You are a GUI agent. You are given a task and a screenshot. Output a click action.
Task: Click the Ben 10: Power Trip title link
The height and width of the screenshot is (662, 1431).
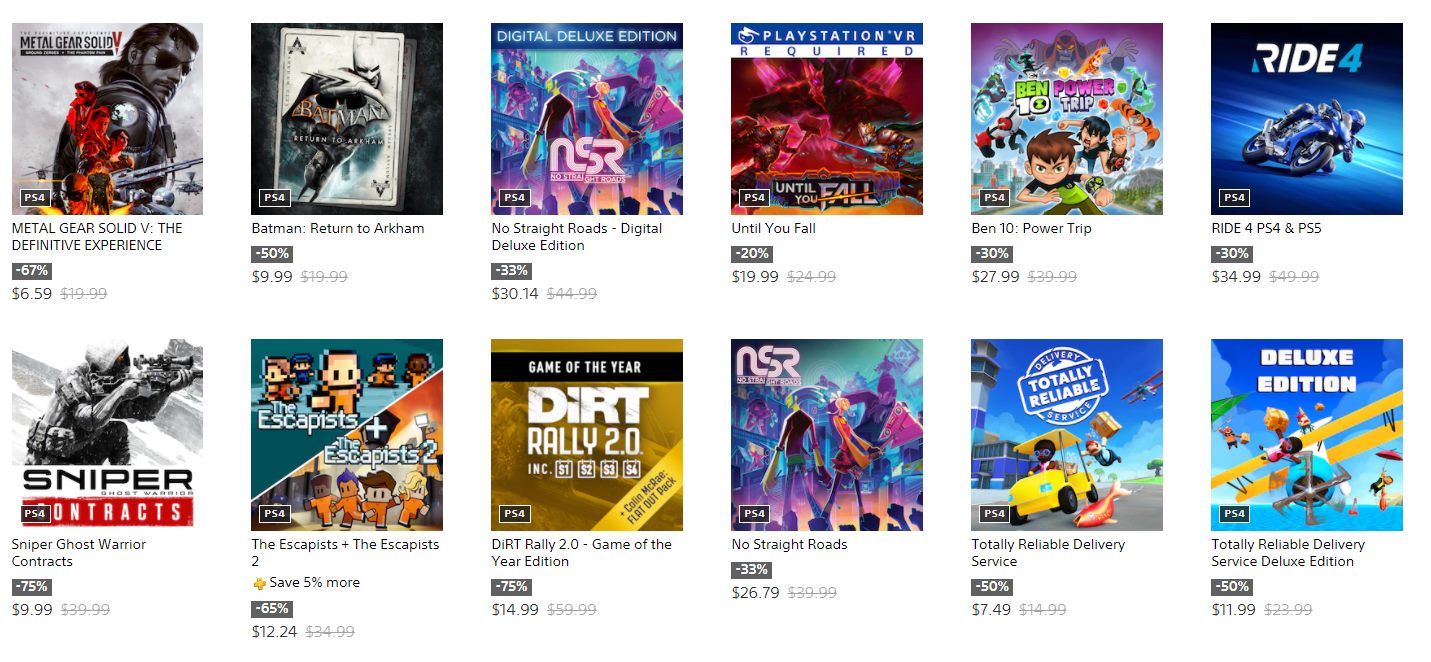tap(1032, 228)
